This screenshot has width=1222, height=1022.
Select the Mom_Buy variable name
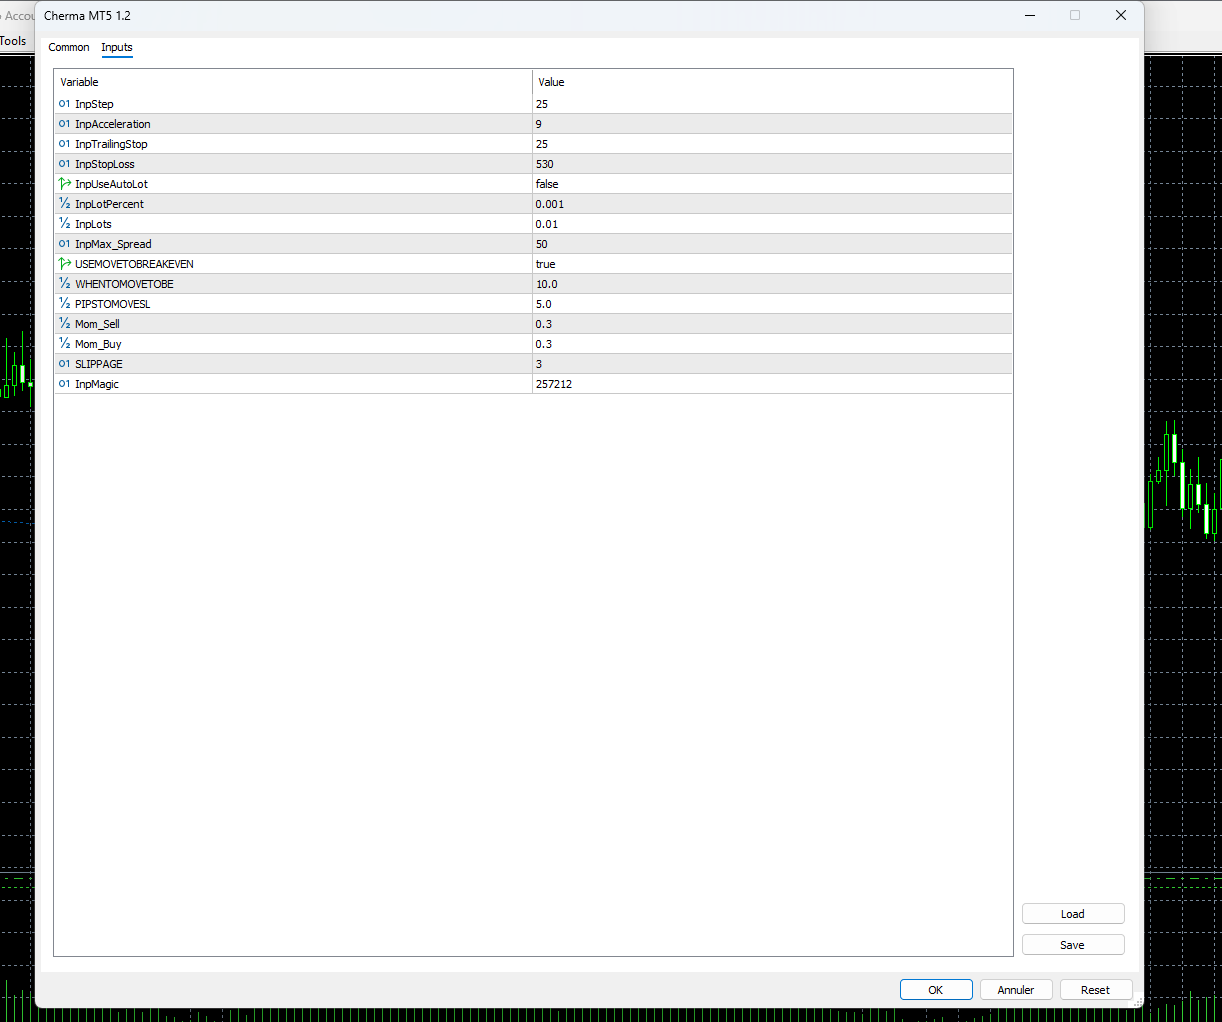tap(98, 344)
